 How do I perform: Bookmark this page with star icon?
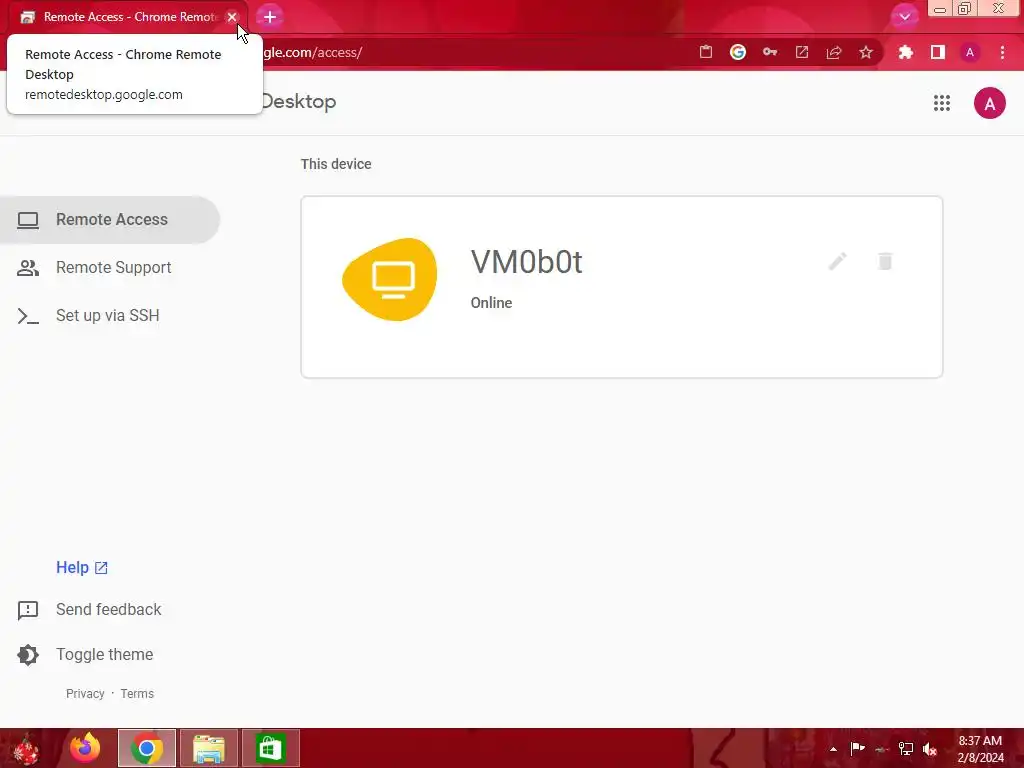tap(866, 52)
